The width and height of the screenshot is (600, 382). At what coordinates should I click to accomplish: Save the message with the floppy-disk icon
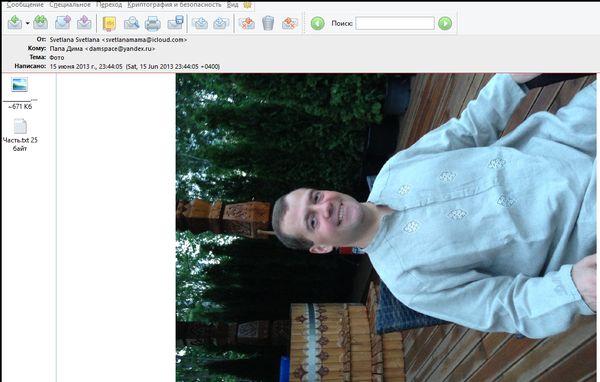(x=176, y=23)
